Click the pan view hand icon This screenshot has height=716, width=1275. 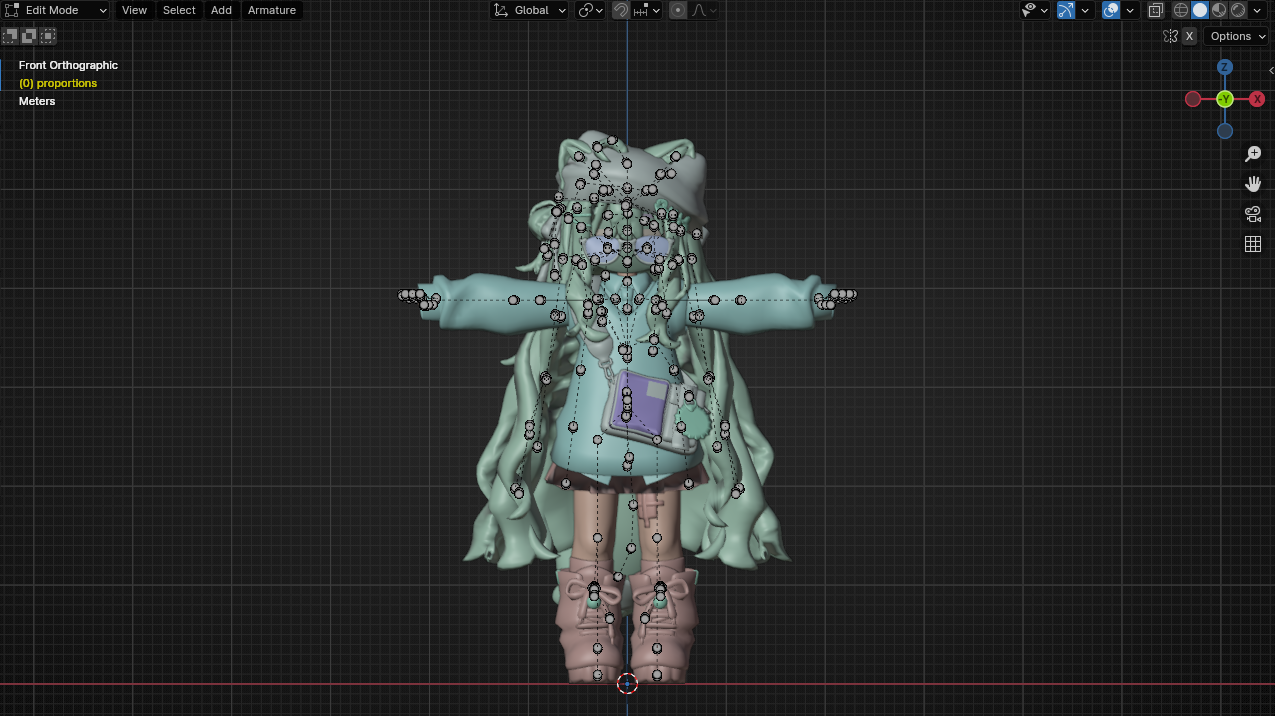pyautogui.click(x=1253, y=184)
